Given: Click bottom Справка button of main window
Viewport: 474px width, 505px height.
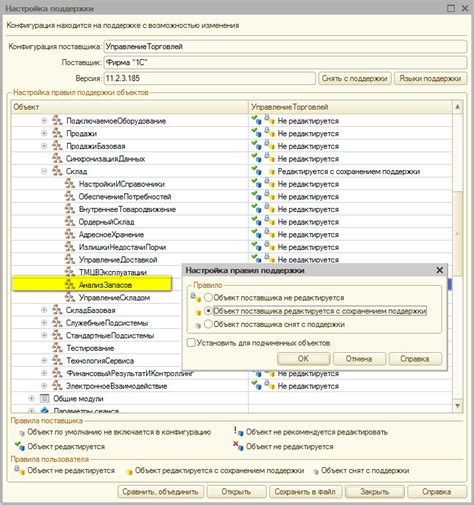Looking at the screenshot, I should coord(437,492).
